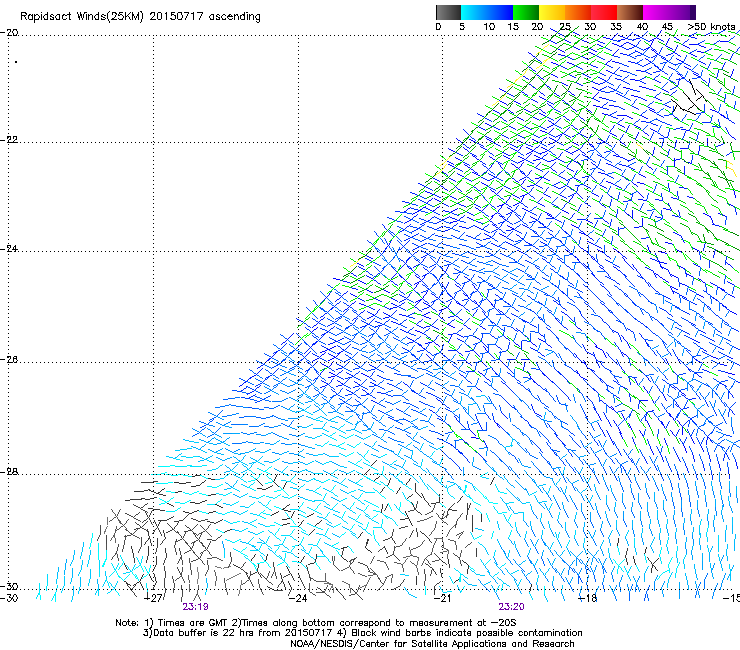Viewport: 740px width, 650px height.
Task: Click the legend tick label '25'
Action: pos(565,27)
